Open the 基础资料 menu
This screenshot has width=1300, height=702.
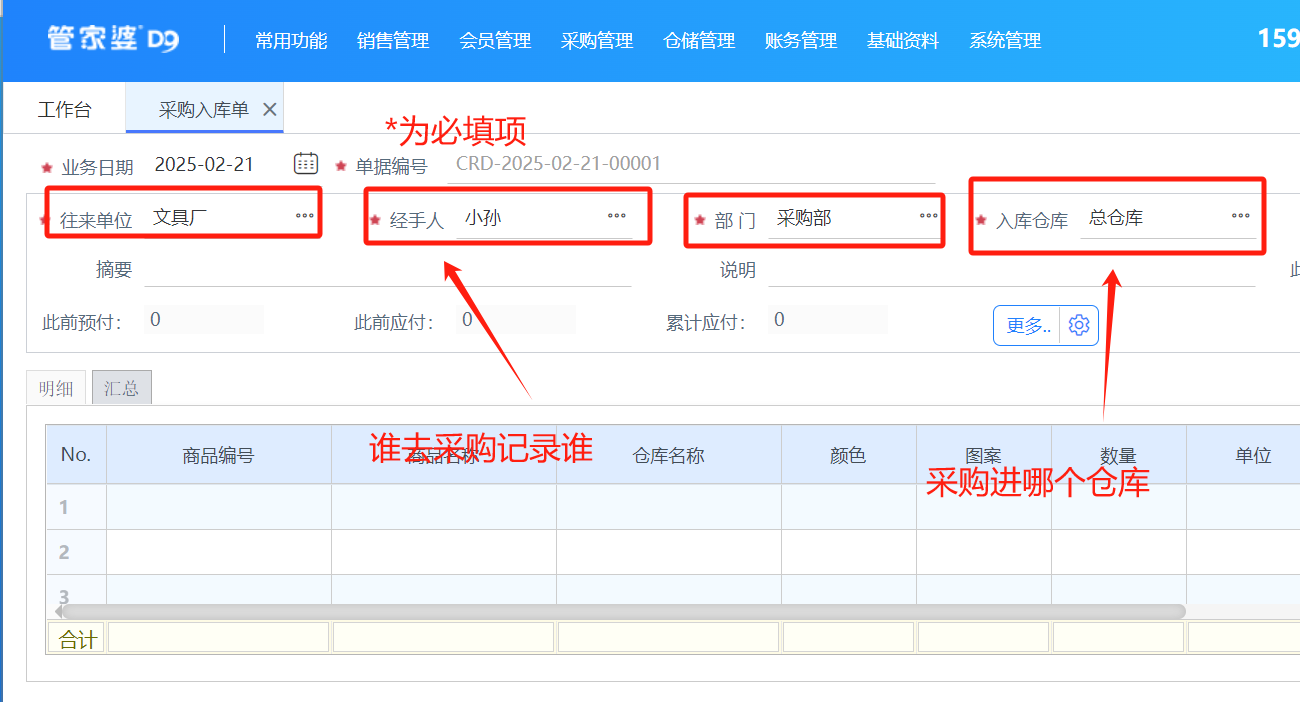903,41
